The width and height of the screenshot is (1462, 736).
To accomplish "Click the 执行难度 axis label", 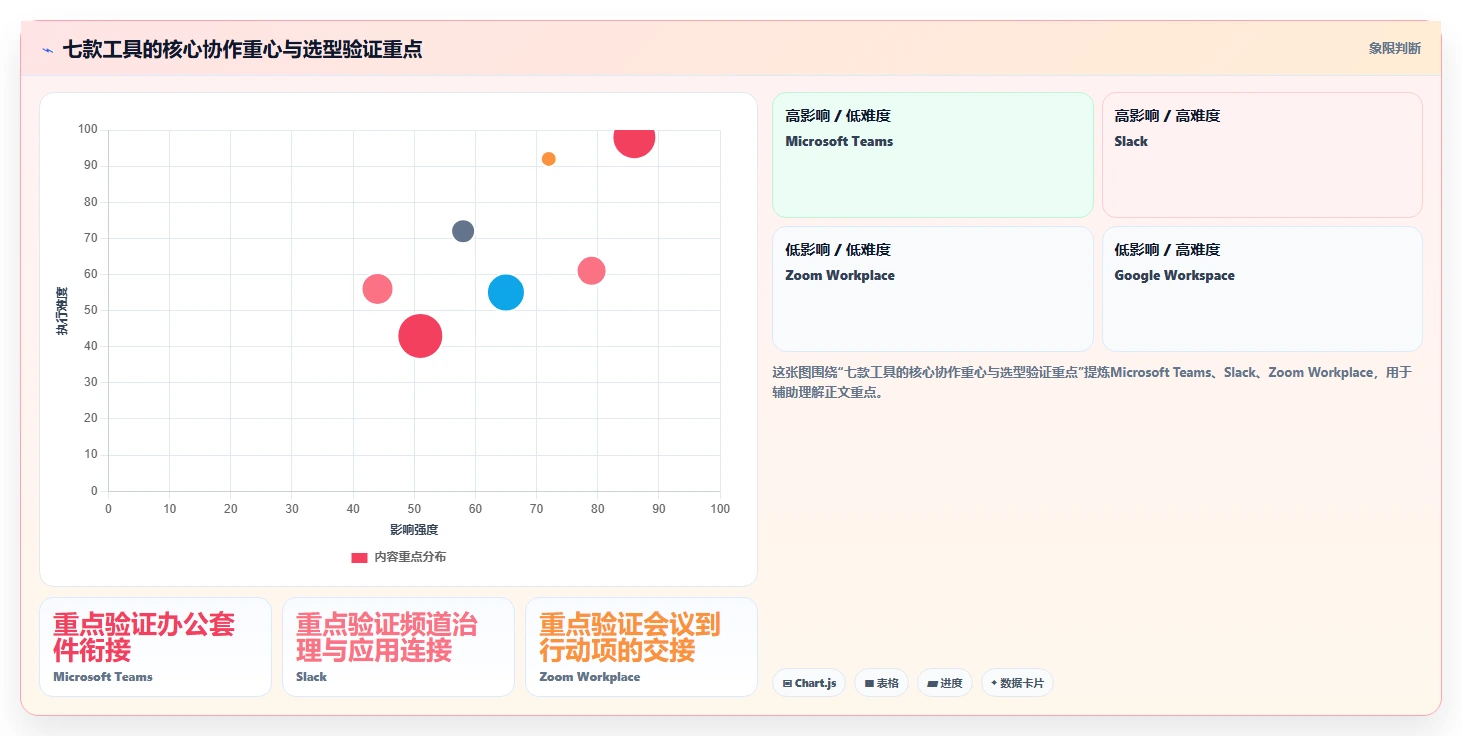I will [62, 311].
